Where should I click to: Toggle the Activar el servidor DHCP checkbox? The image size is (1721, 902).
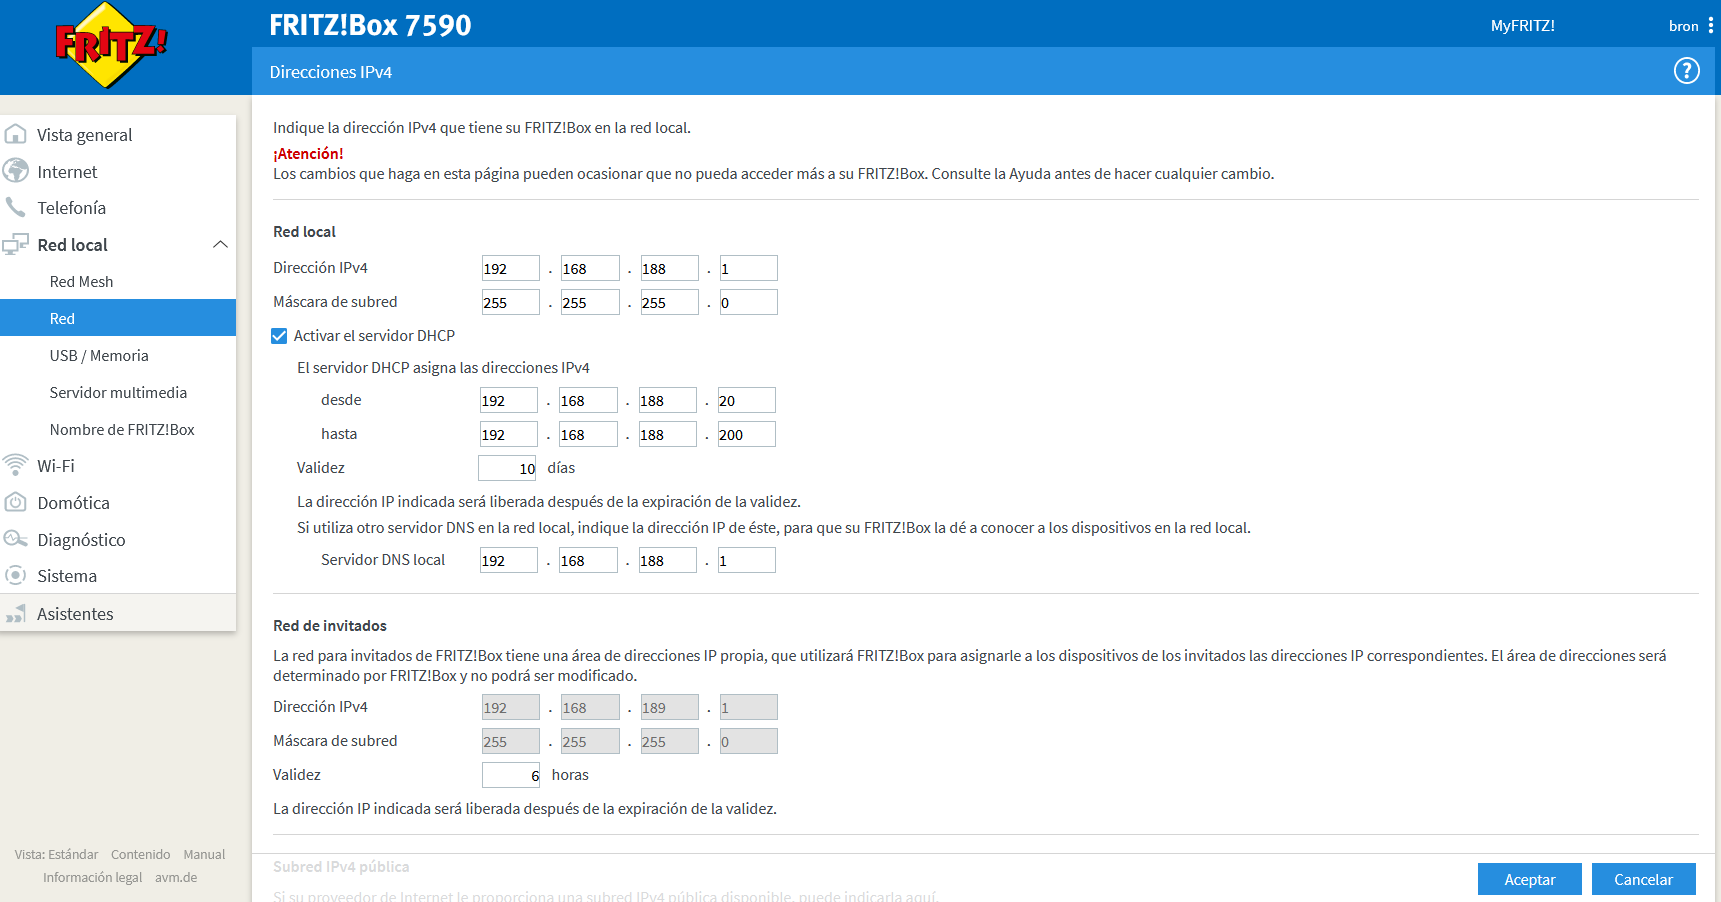tap(279, 336)
